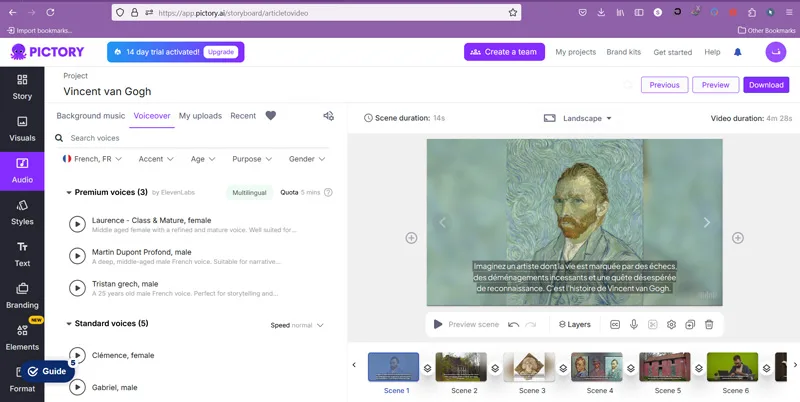Click transition icon between Scene 3 and 4
The width and height of the screenshot is (800, 402).
point(563,368)
